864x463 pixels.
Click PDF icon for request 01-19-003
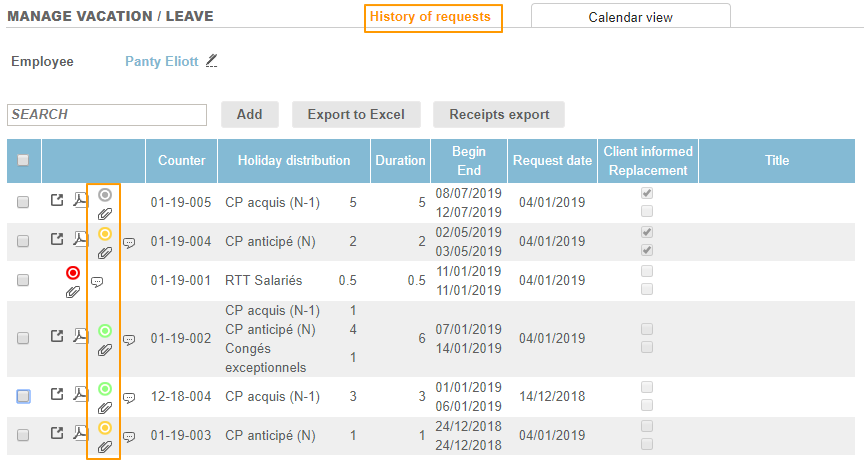click(x=81, y=435)
